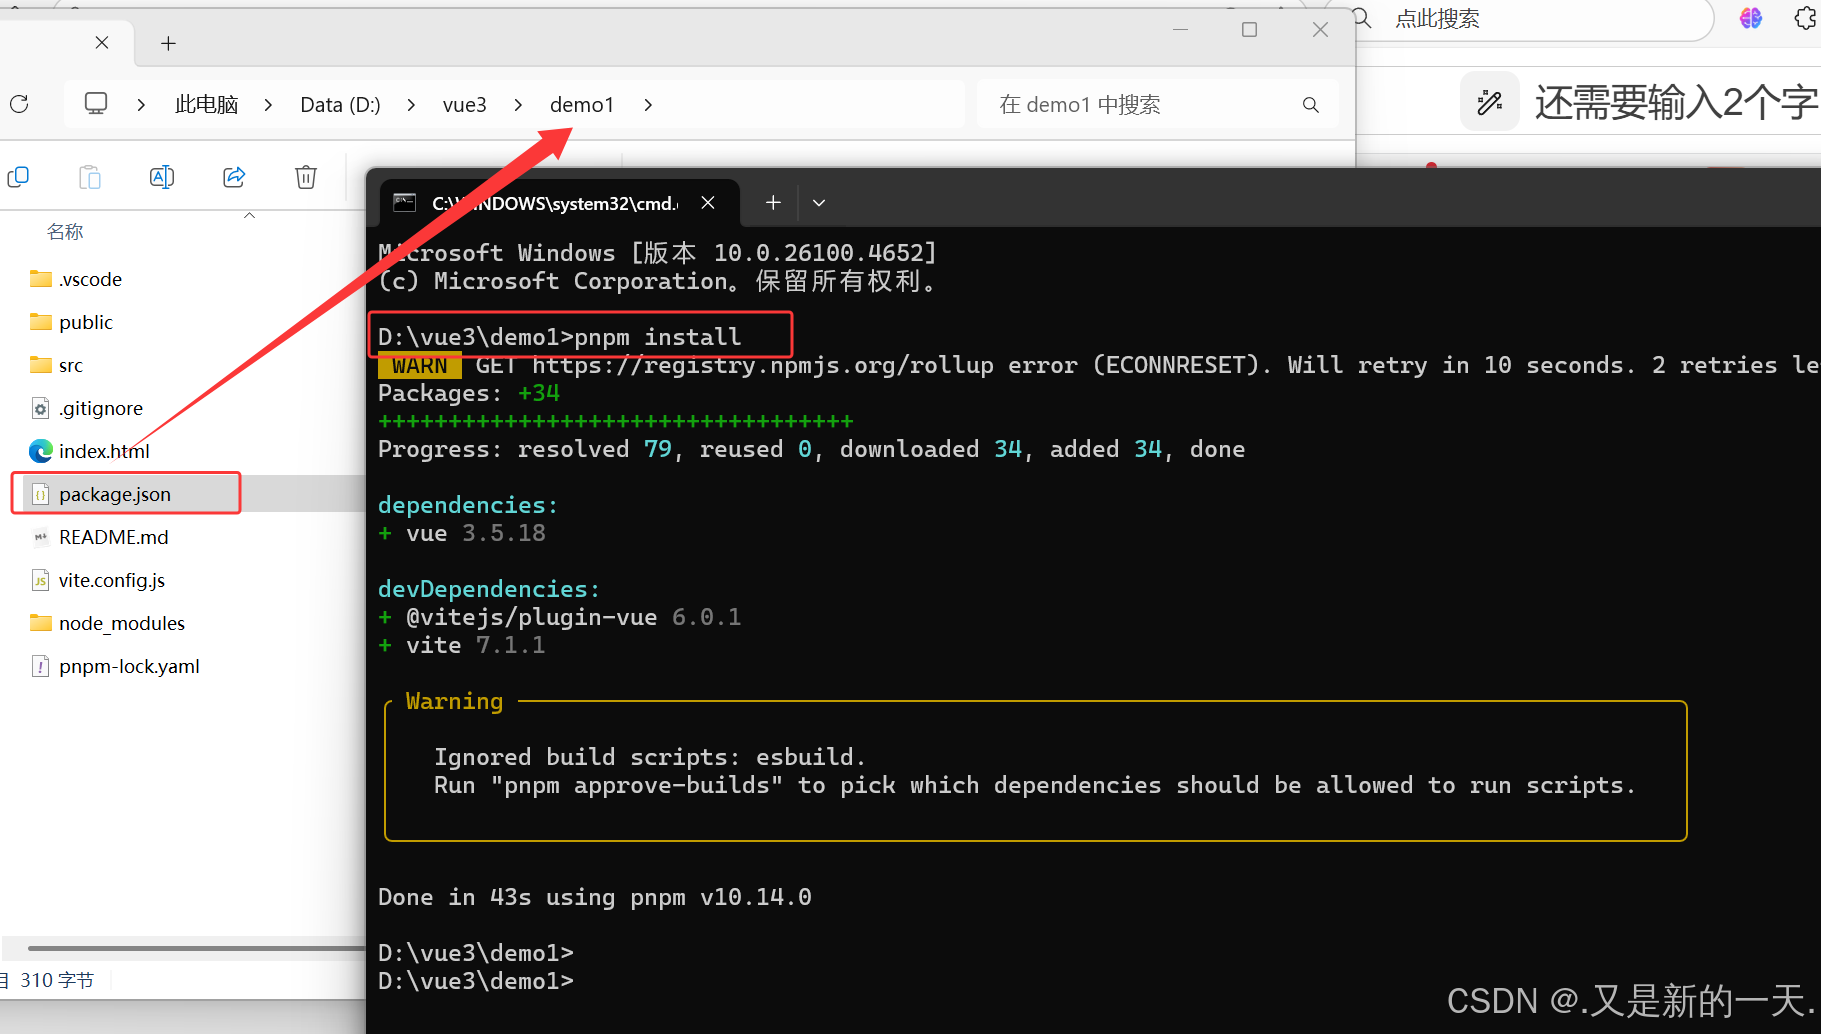
Task: Click the 点此搜索 search field
Action: tap(1530, 19)
